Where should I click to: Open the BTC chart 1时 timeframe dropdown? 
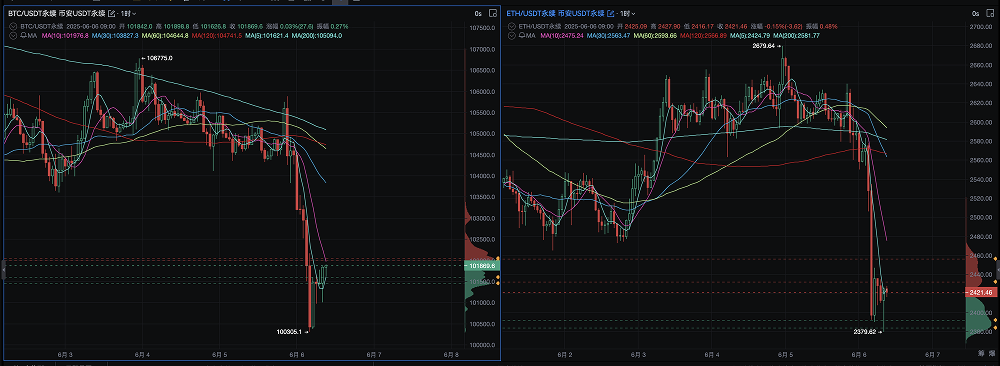point(129,13)
